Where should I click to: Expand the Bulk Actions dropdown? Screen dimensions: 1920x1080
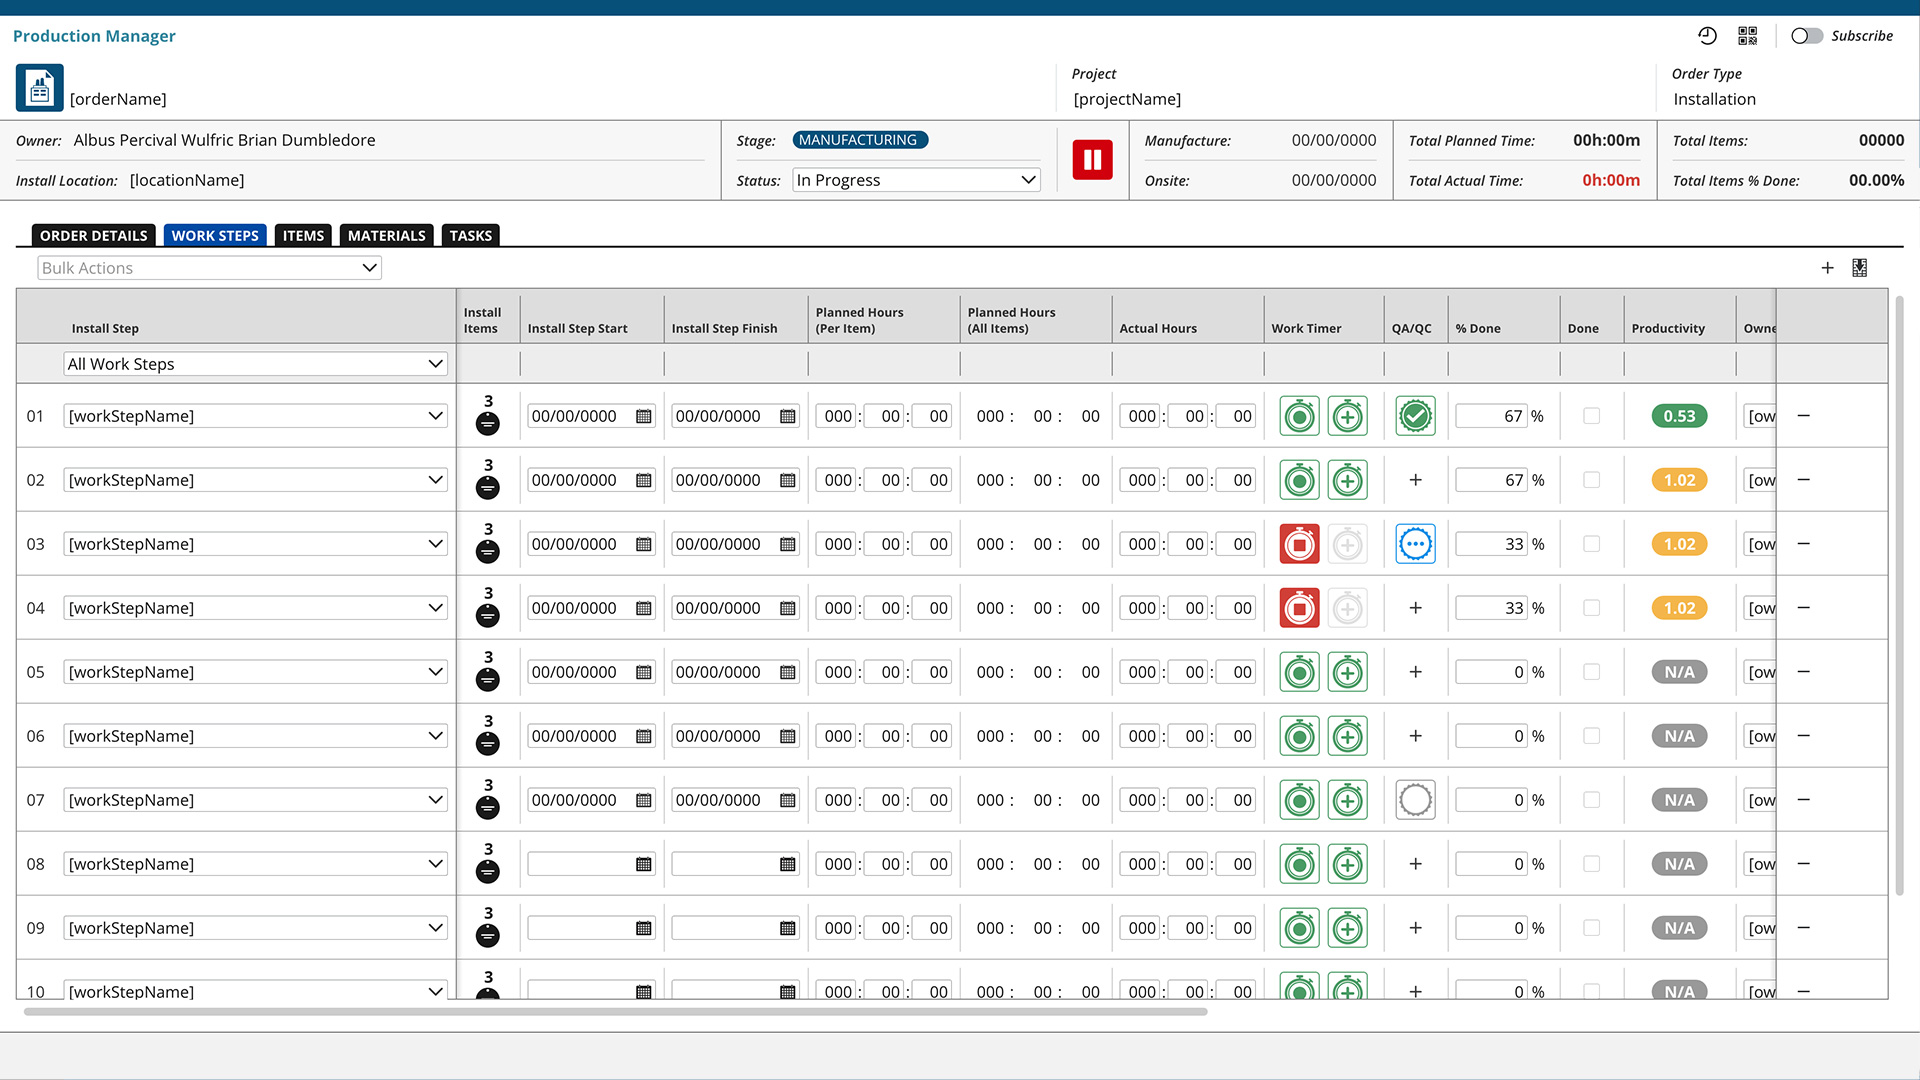point(210,268)
